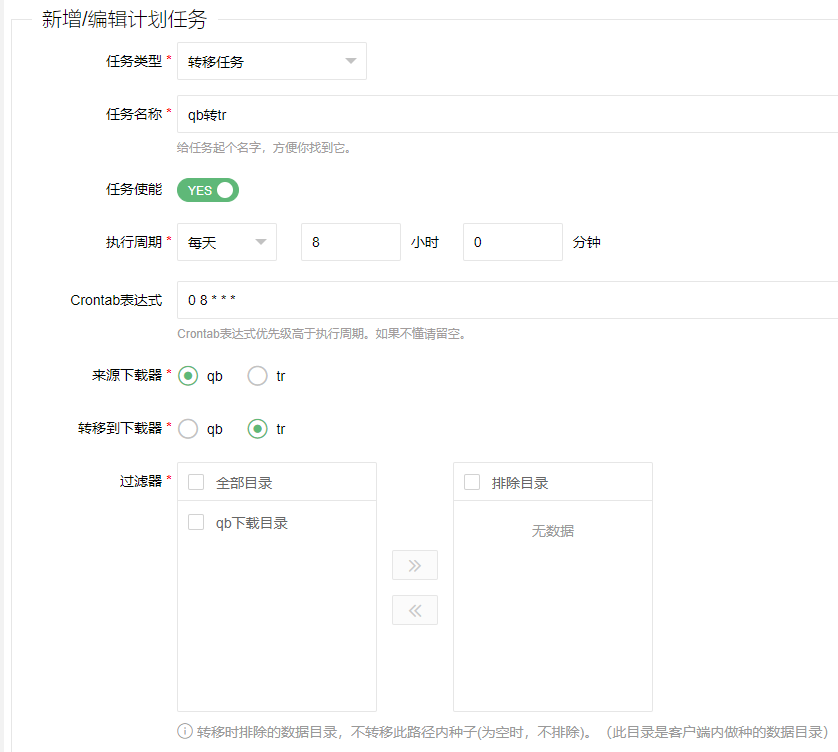Click the 任务名称 input field
The width and height of the screenshot is (838, 752).
[506, 114]
